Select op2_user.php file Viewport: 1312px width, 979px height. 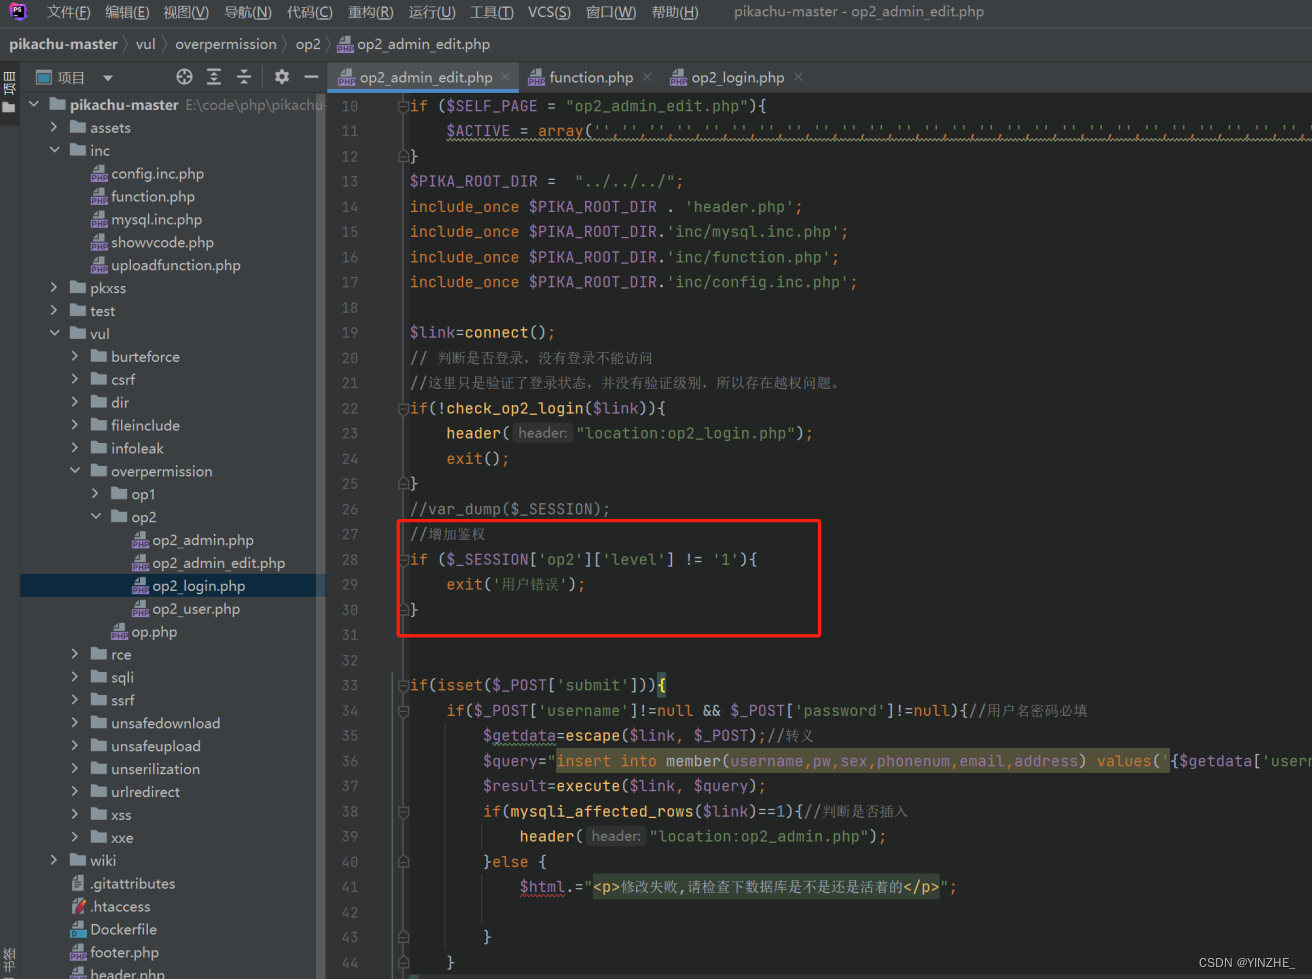(x=196, y=609)
